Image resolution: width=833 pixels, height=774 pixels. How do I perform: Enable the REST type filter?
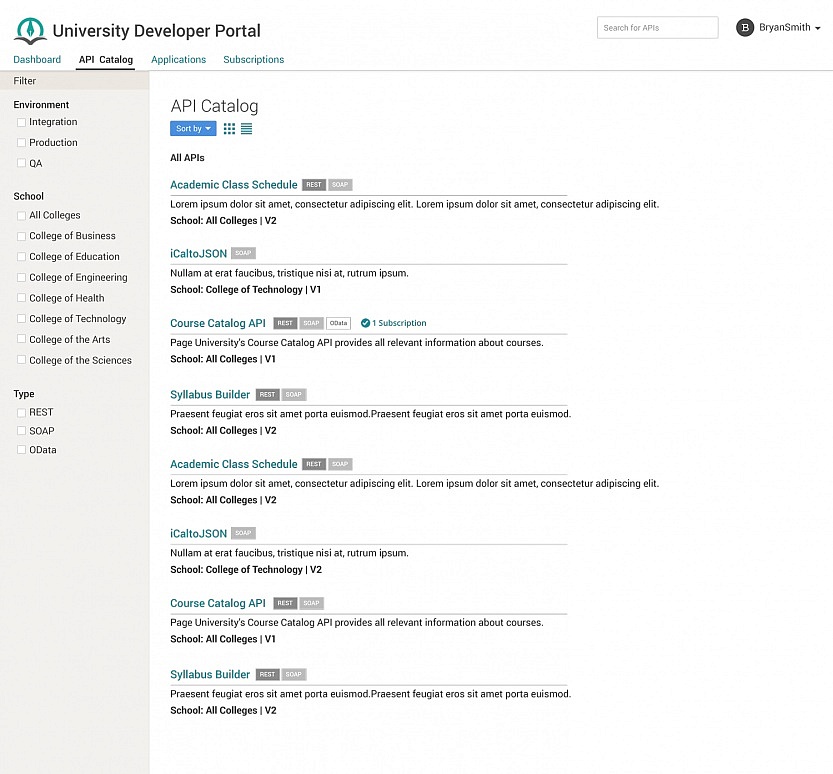(21, 412)
